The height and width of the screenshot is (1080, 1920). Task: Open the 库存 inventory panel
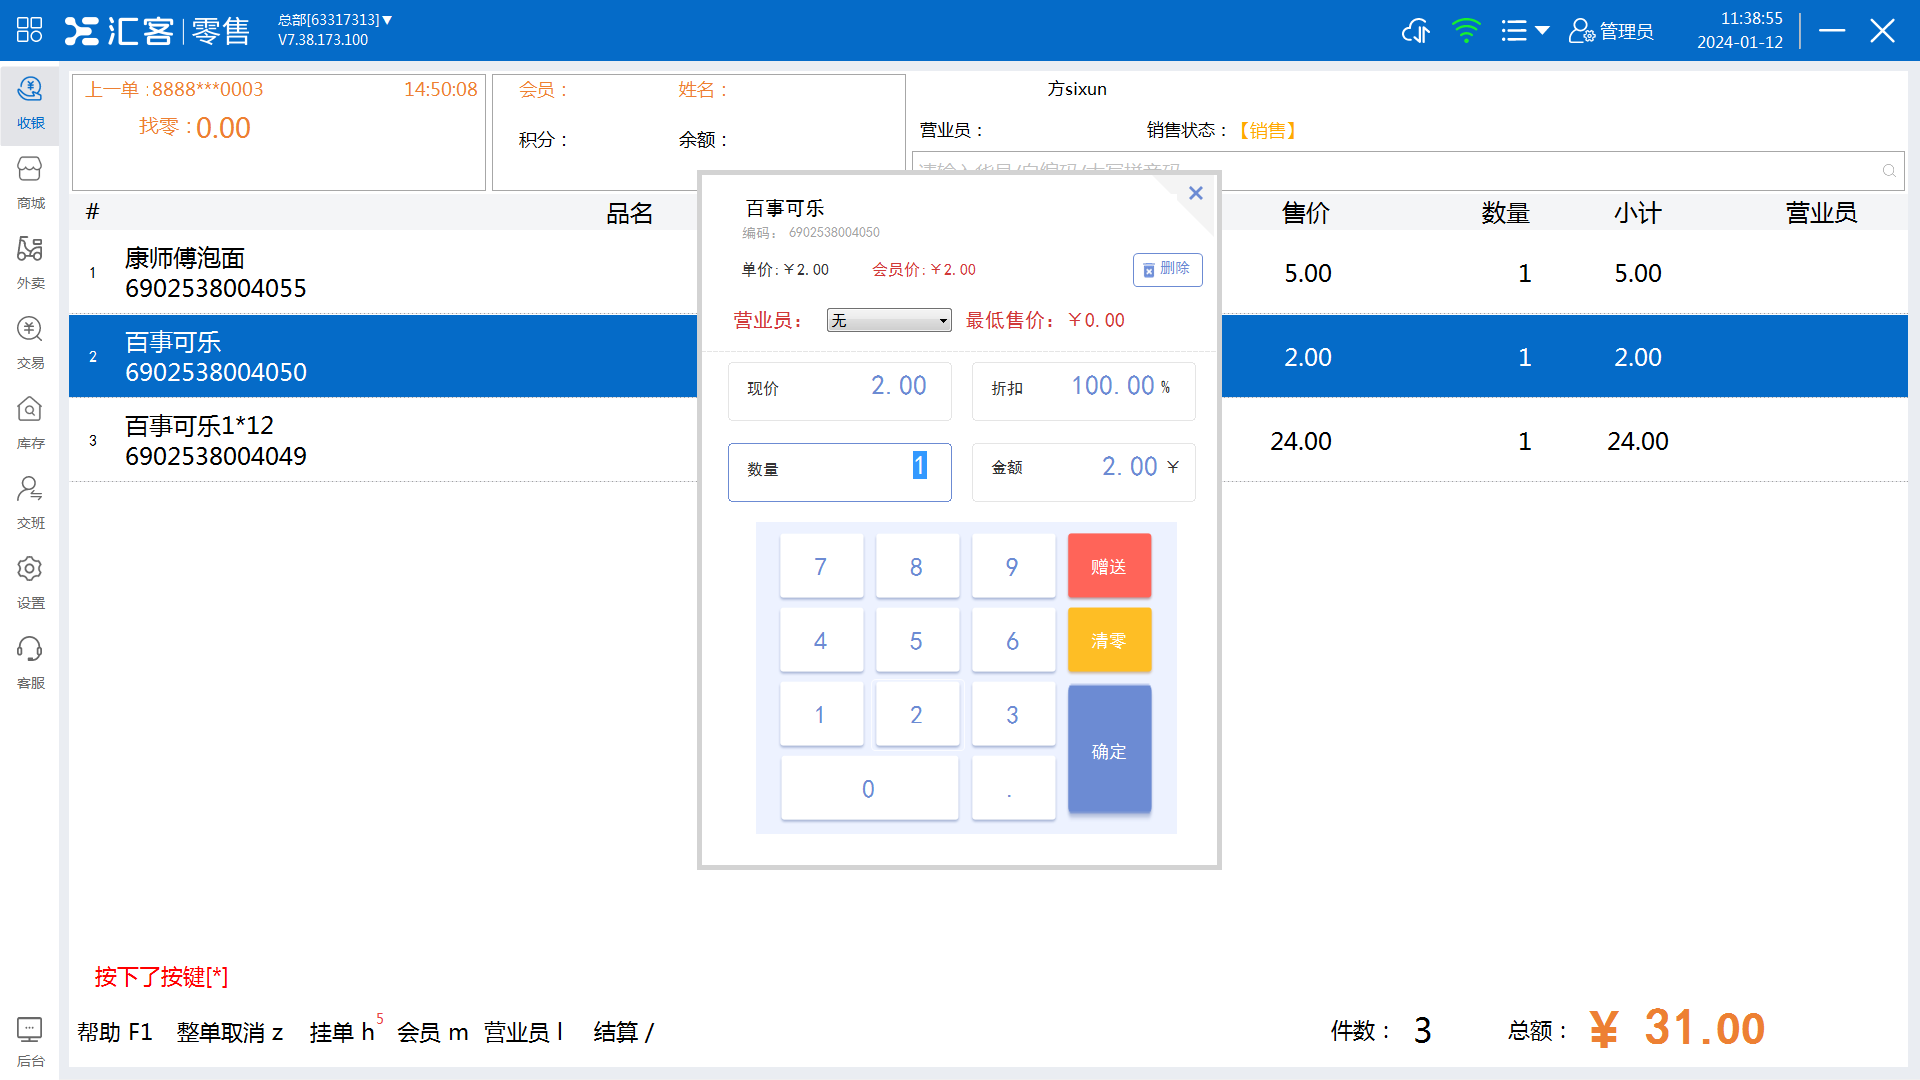tap(30, 423)
